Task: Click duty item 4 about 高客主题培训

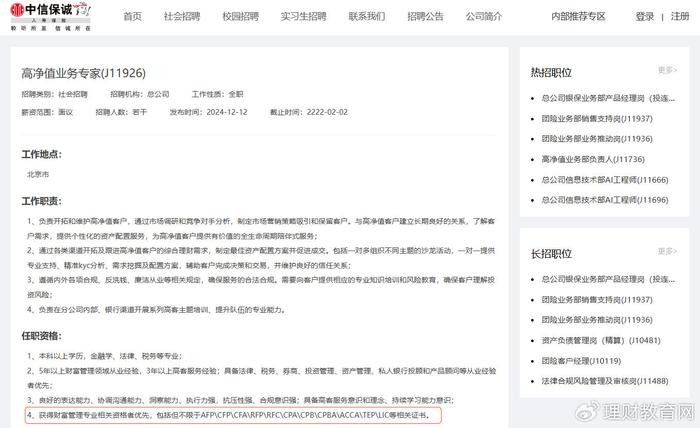Action: 156,309
